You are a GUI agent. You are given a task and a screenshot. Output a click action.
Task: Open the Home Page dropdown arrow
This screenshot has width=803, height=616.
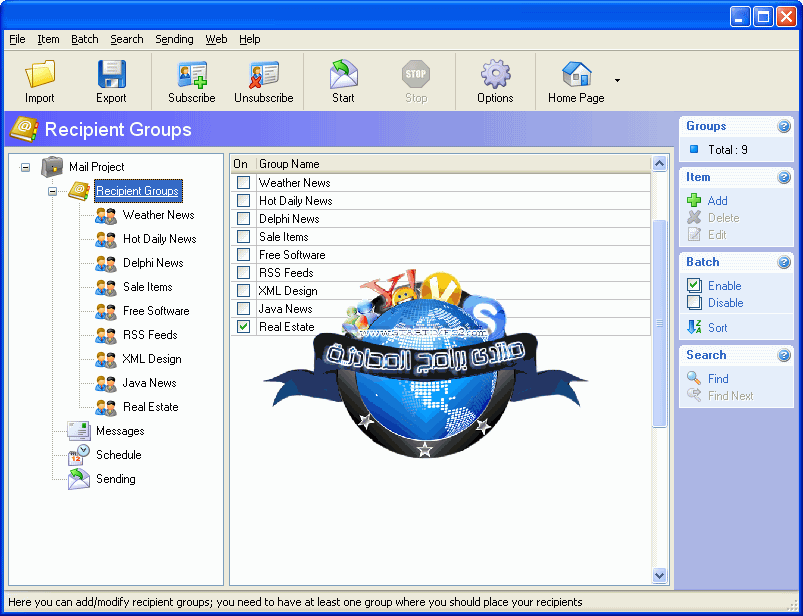coord(617,80)
